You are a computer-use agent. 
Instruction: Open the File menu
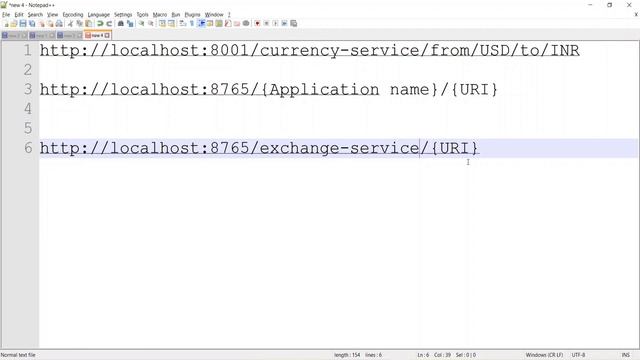pos(6,15)
